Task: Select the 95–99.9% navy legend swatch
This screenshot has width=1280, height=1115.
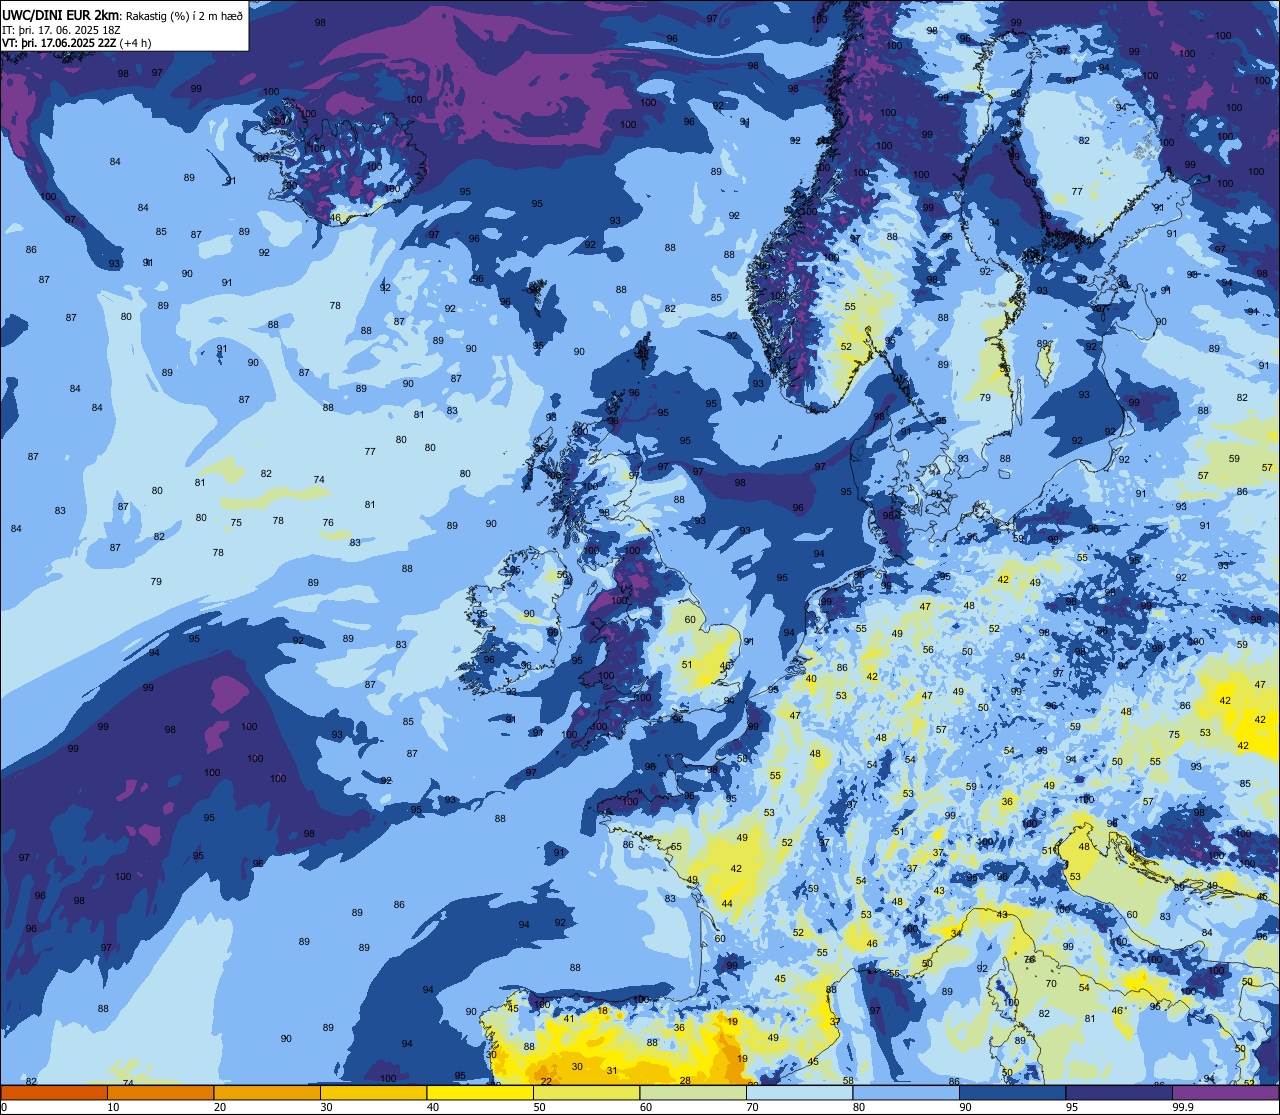Action: (x=1119, y=1092)
